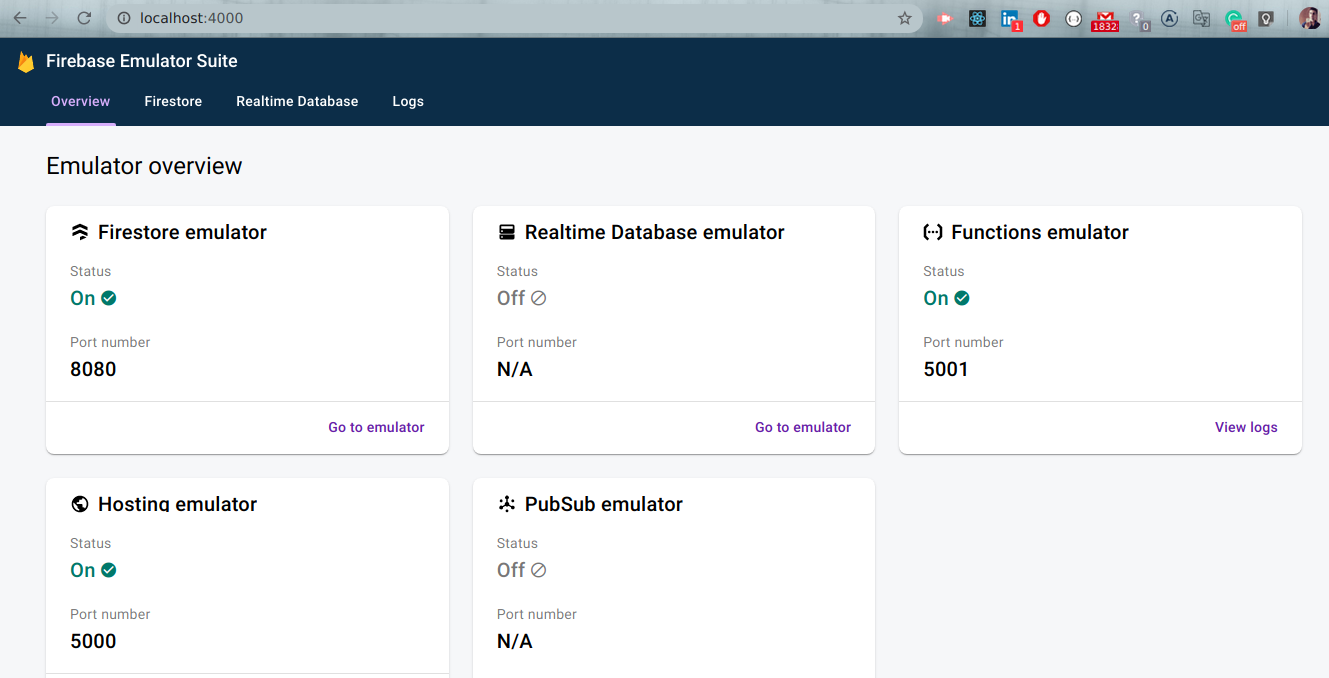Open the Google Translate extension
The height and width of the screenshot is (678, 1329).
click(1201, 18)
